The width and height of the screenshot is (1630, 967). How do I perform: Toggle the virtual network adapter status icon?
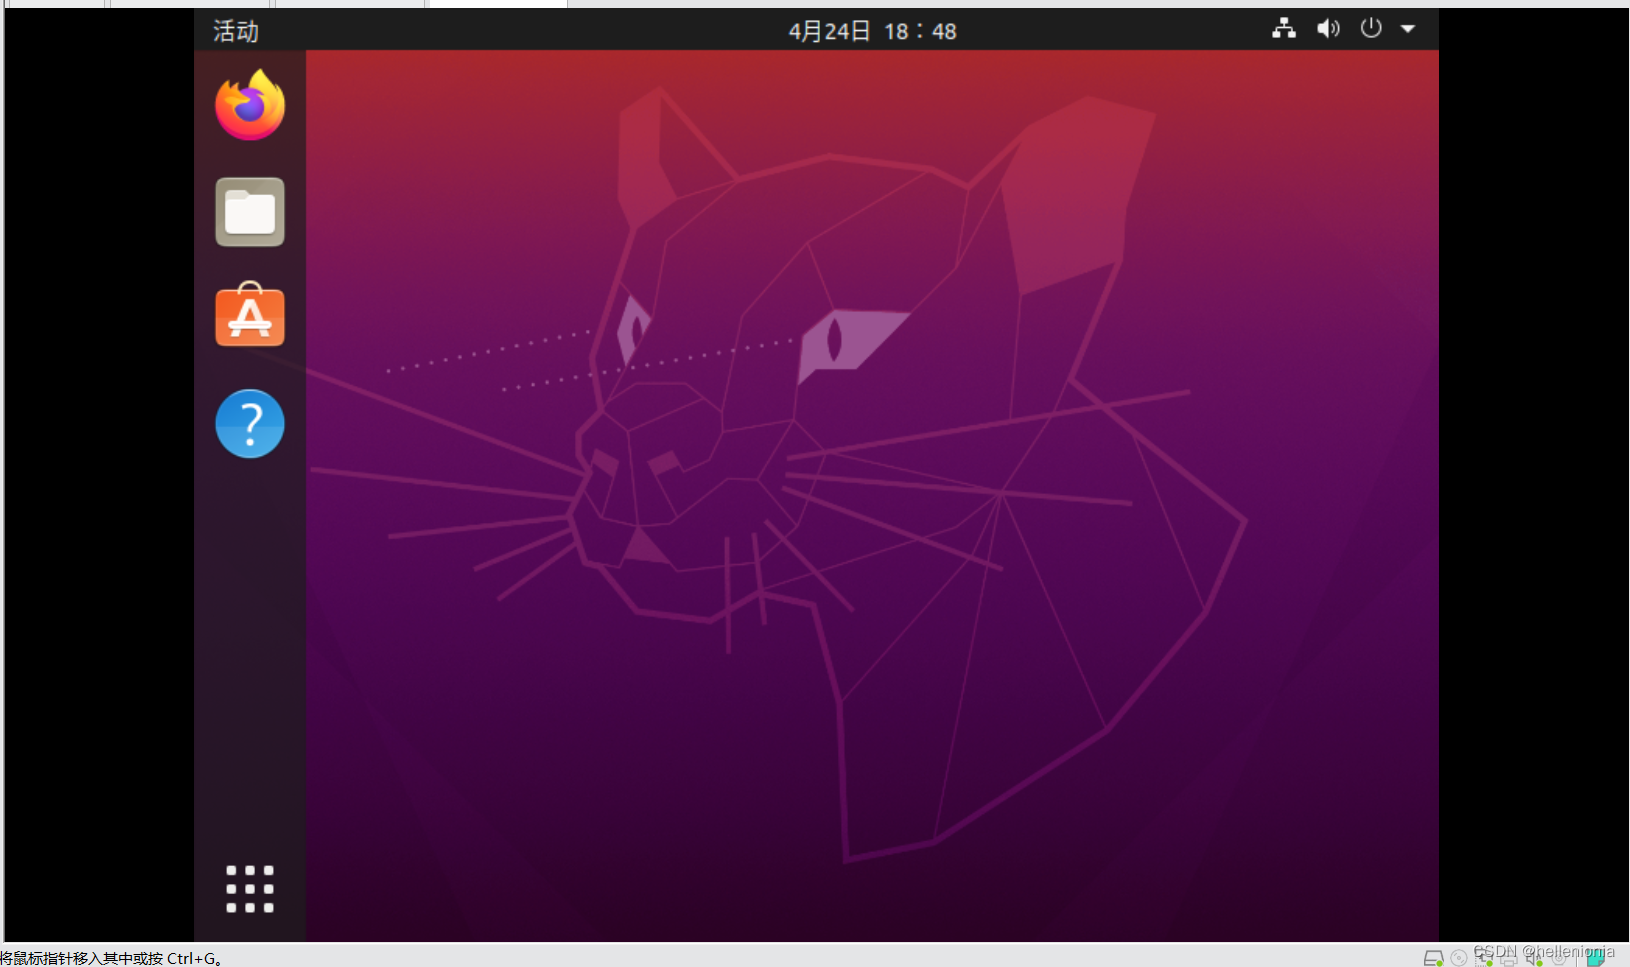[x=1482, y=957]
